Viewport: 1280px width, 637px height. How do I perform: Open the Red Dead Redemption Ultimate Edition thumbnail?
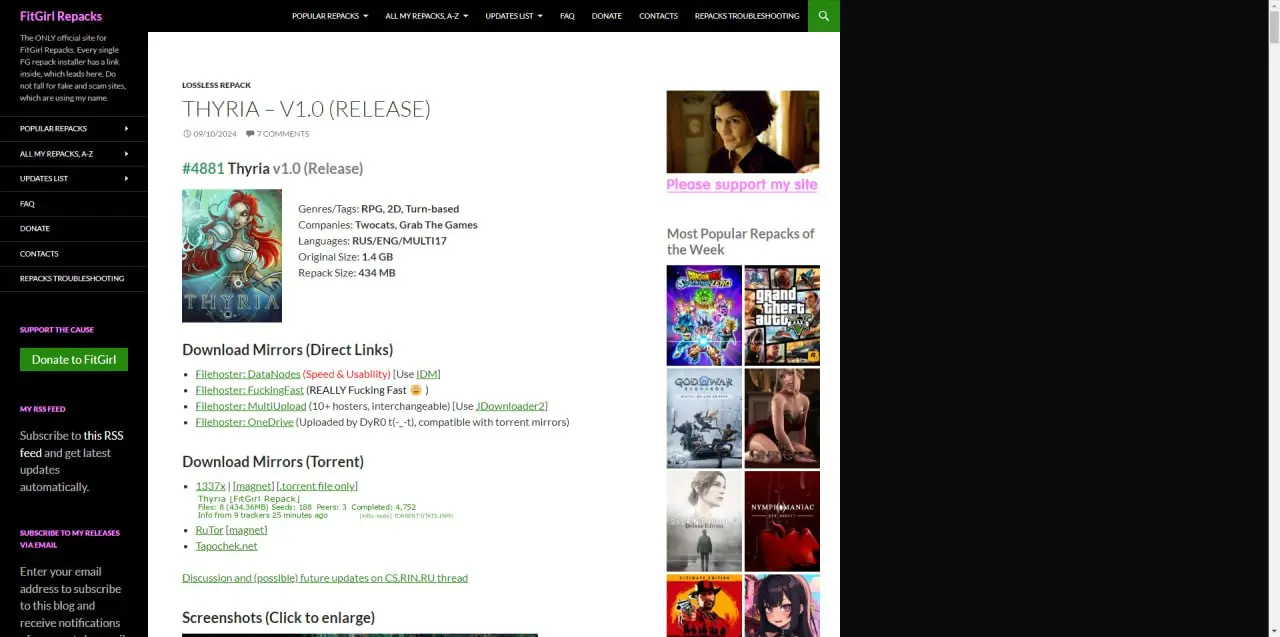(x=704, y=606)
